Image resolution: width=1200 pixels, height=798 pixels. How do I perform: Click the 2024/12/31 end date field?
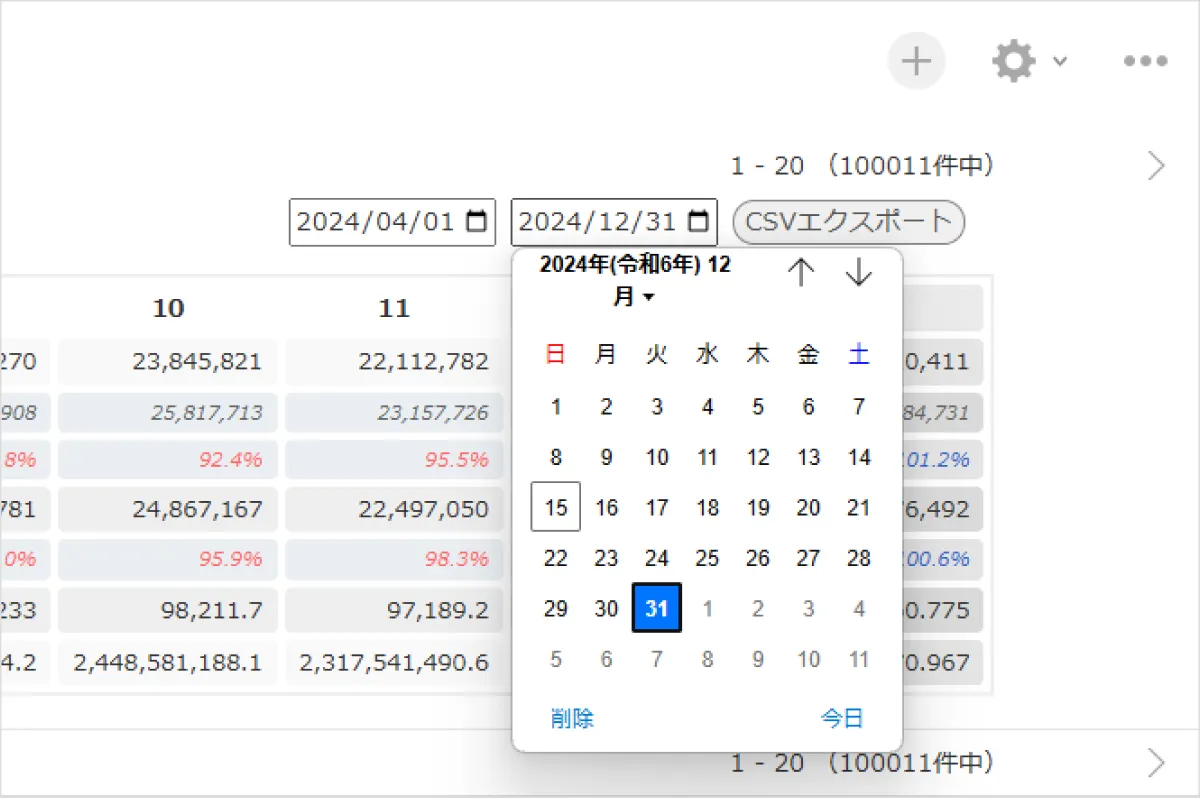tap(614, 222)
